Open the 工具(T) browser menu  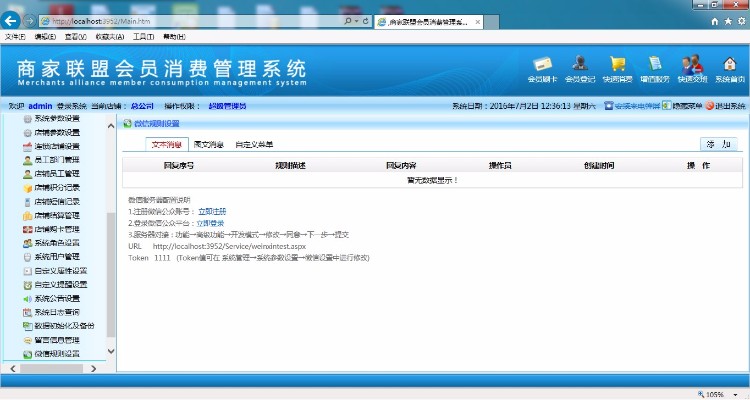(143, 36)
